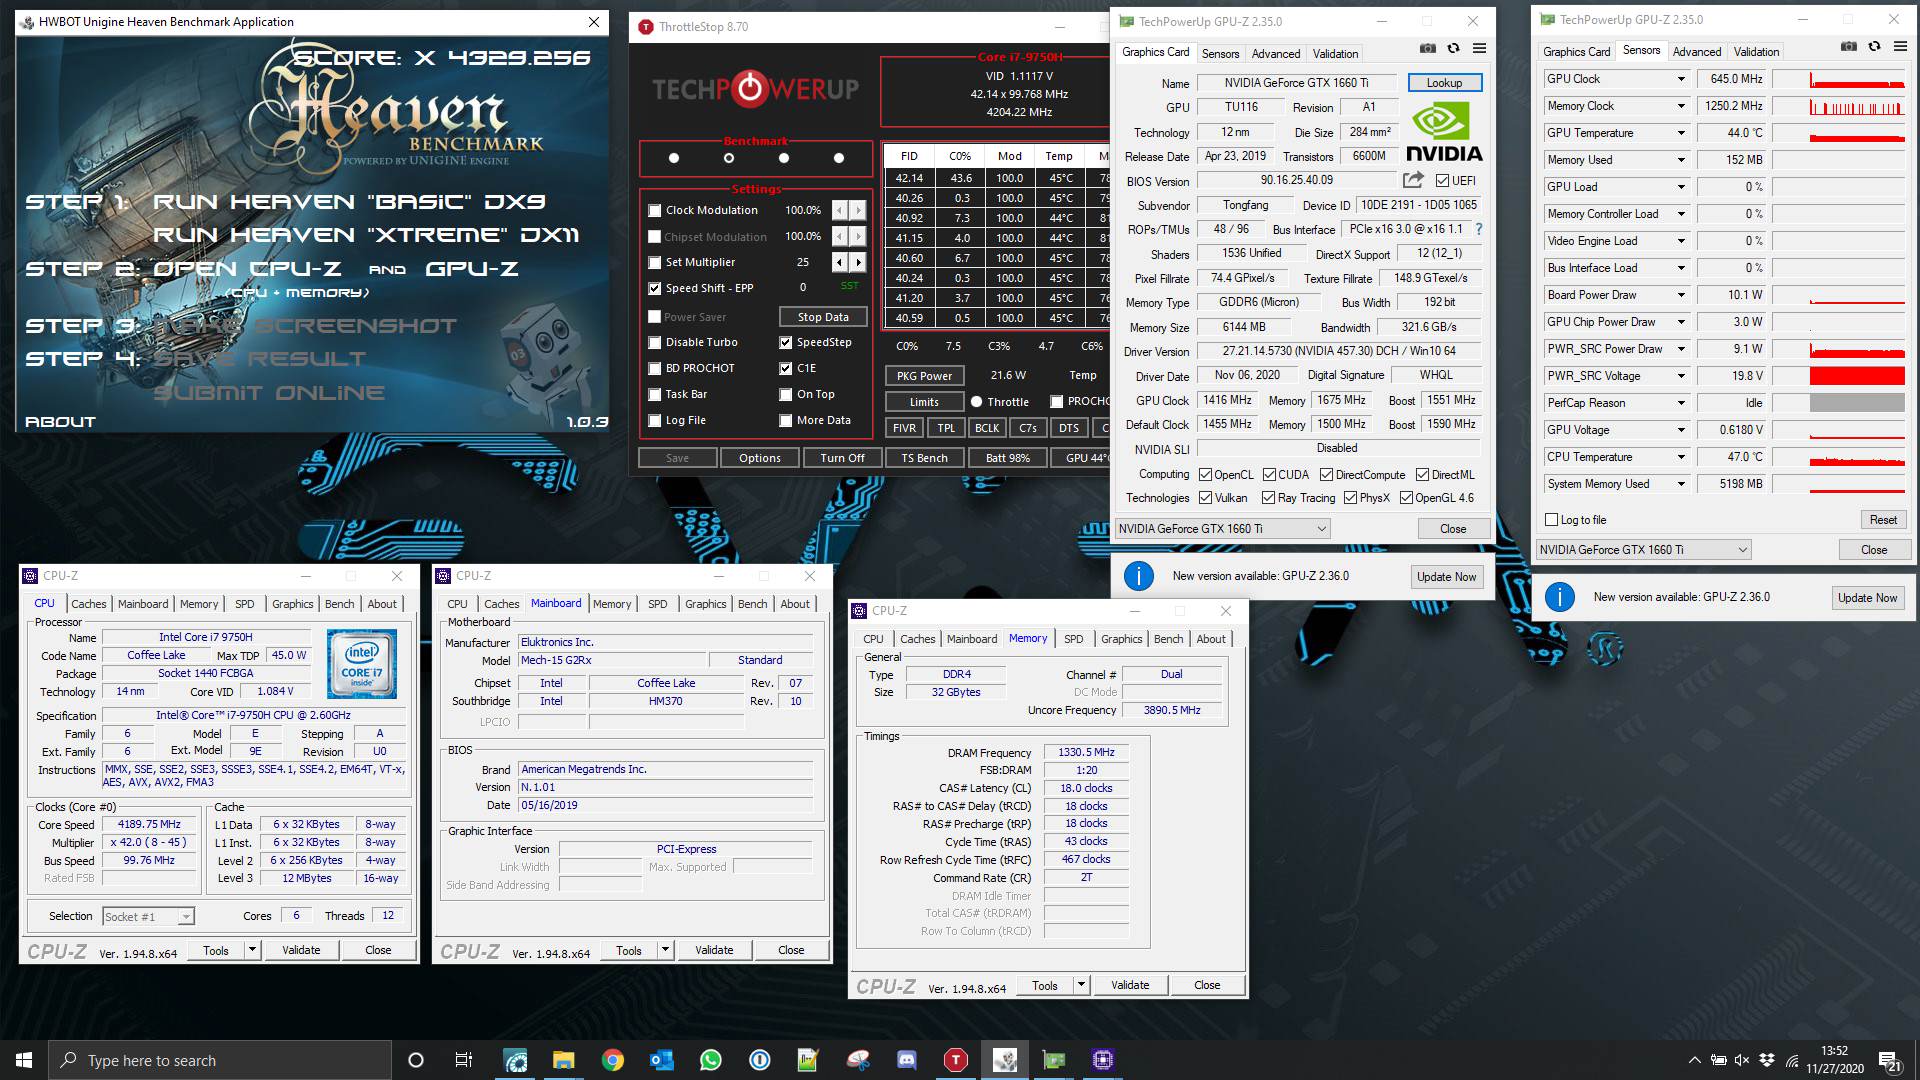This screenshot has width=1920, height=1080.
Task: Open GPU Temperature sensor dropdown
Action: click(1681, 133)
